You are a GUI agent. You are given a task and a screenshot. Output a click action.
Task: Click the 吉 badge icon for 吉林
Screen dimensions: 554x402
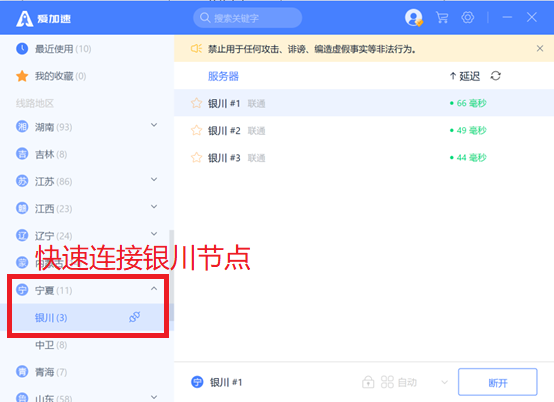point(22,154)
